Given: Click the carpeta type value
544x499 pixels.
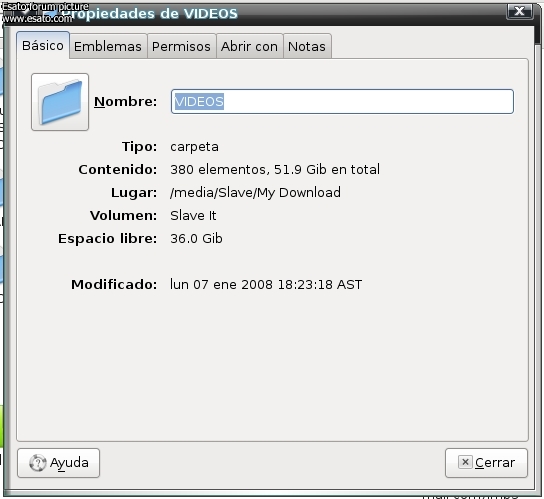Looking at the screenshot, I should (x=194, y=147).
